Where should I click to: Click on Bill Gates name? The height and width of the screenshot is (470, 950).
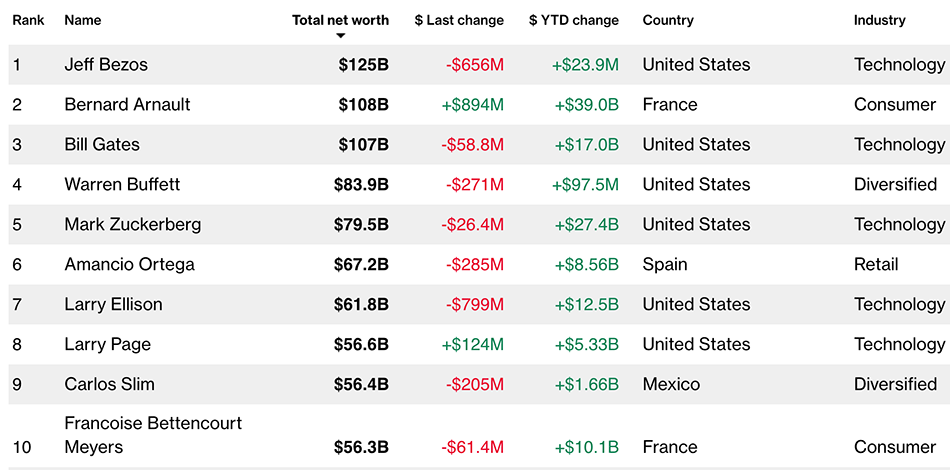pos(102,145)
